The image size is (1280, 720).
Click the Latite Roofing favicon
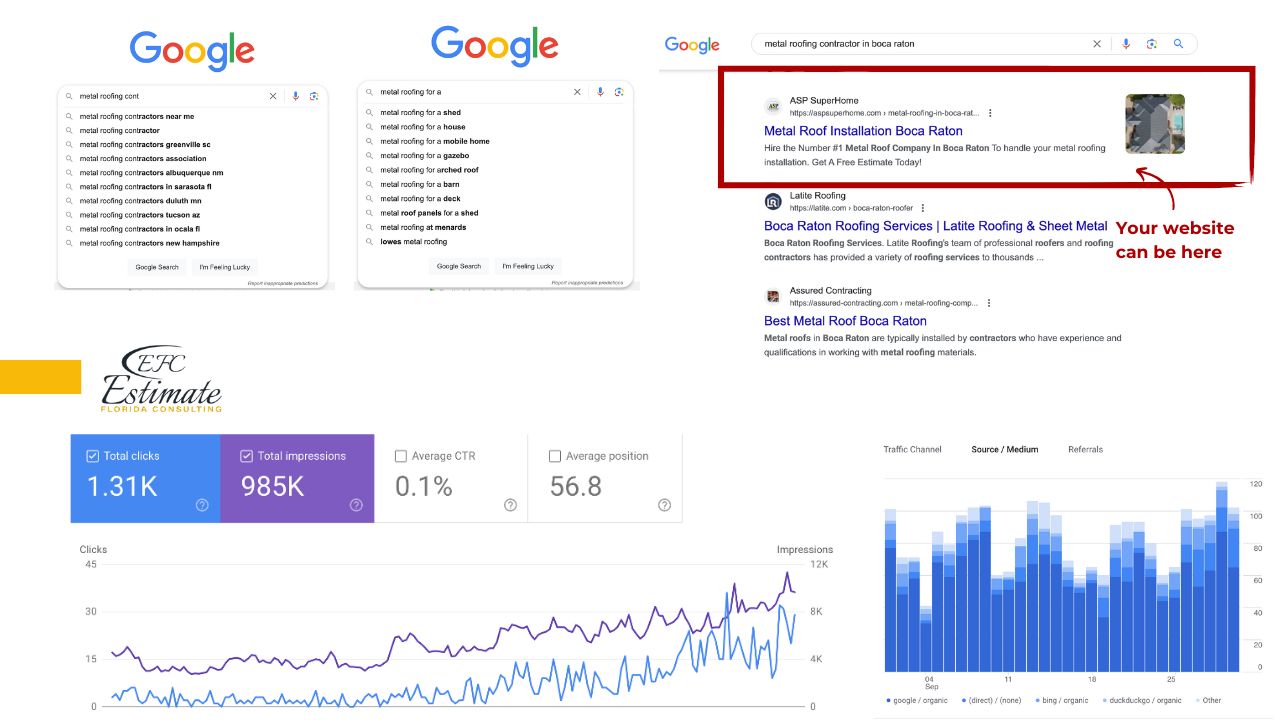click(x=773, y=201)
